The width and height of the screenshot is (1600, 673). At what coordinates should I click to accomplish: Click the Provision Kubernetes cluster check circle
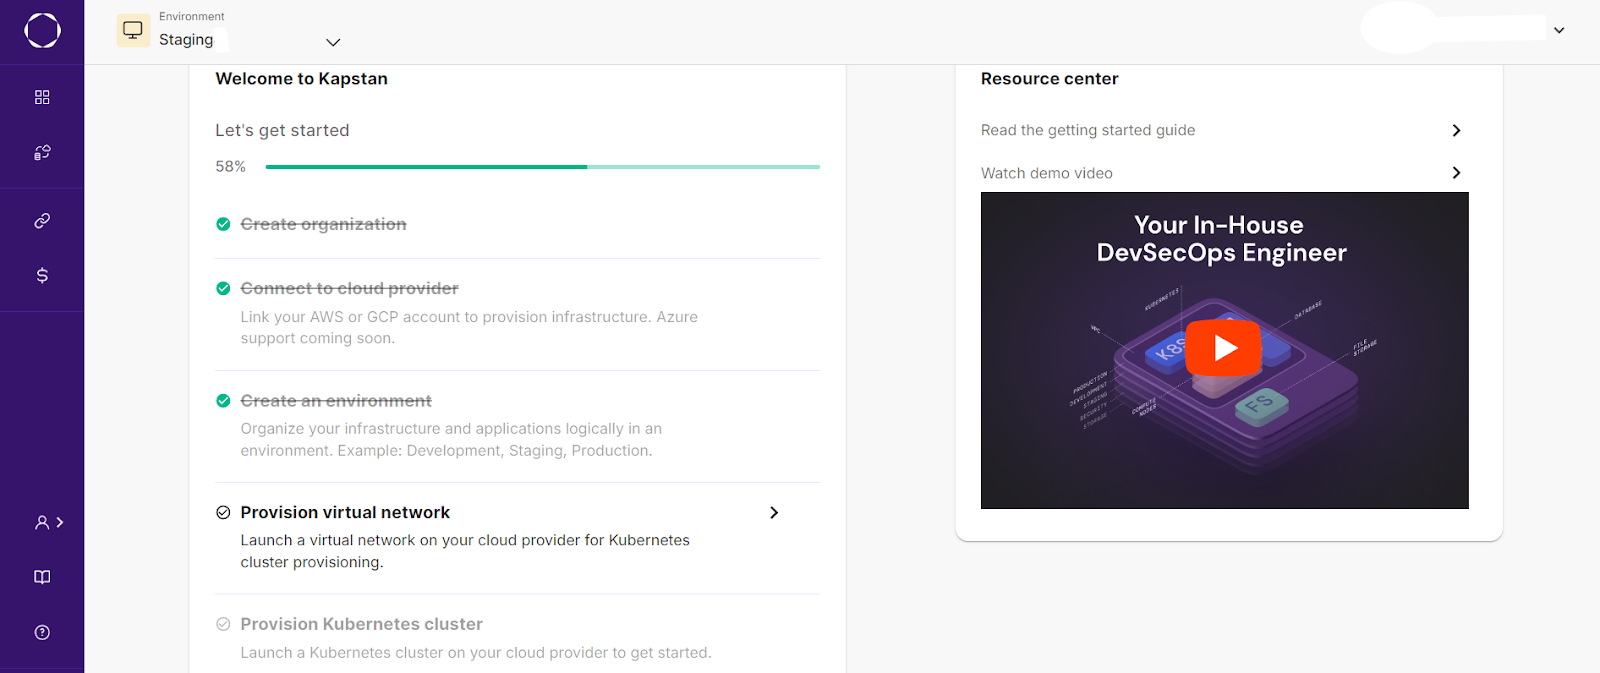pyautogui.click(x=223, y=624)
